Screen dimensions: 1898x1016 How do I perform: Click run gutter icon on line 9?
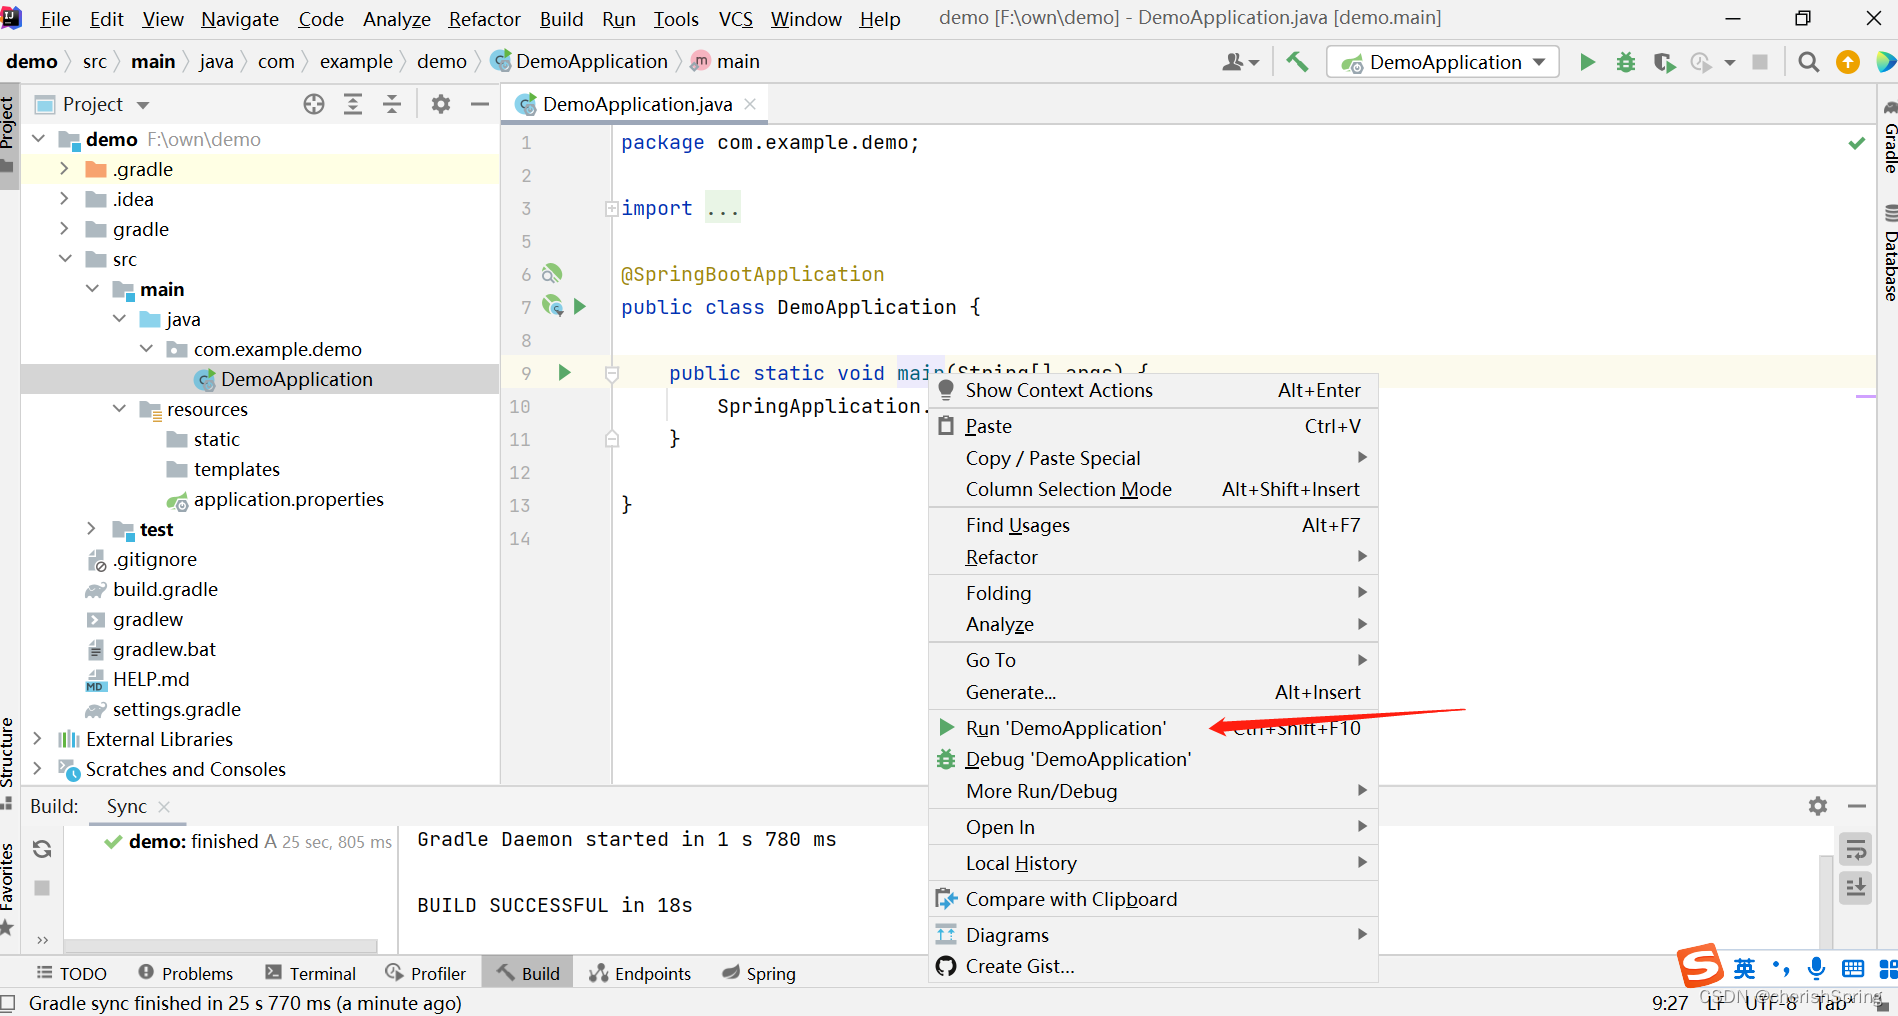(x=564, y=373)
